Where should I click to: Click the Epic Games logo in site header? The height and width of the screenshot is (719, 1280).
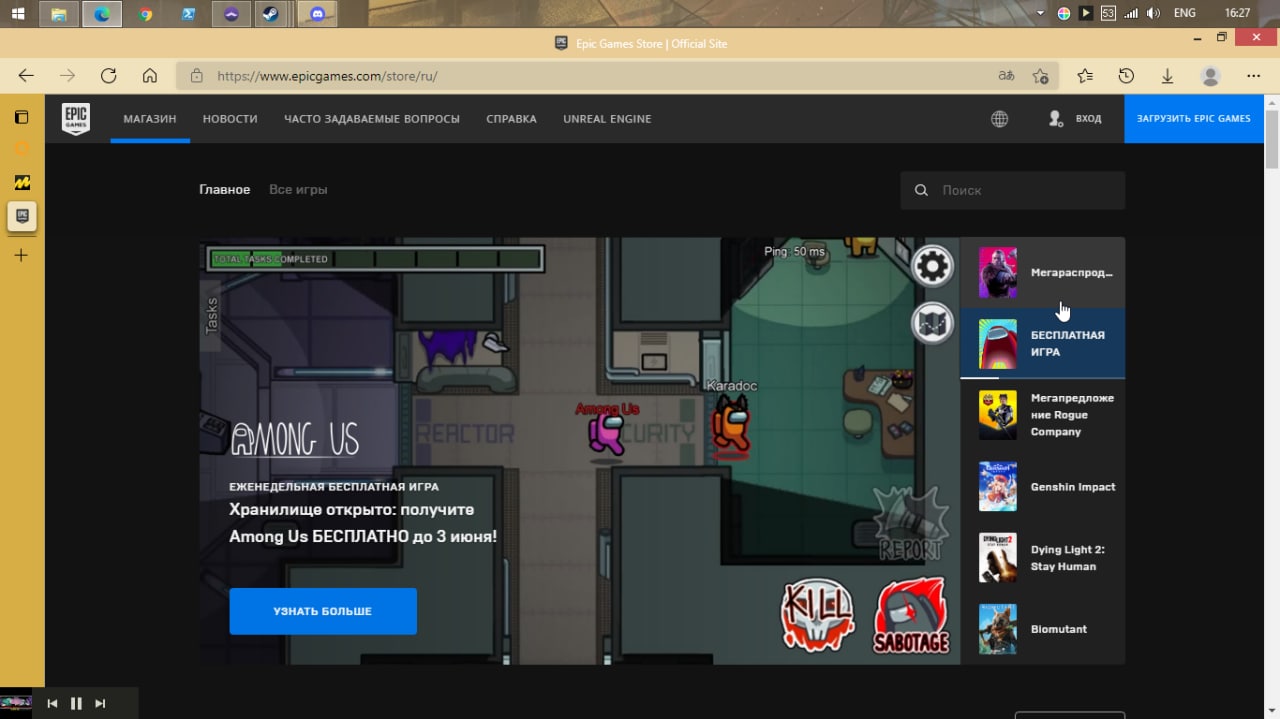[x=76, y=118]
